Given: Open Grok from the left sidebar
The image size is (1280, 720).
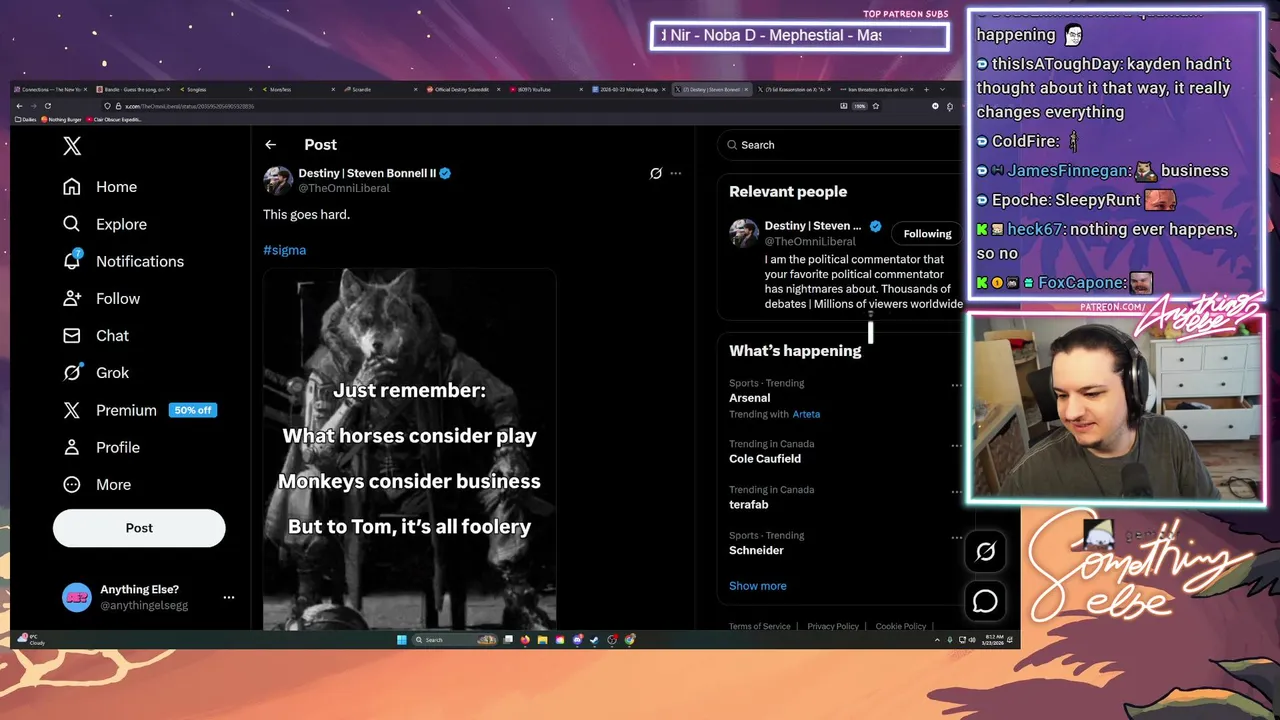Looking at the screenshot, I should [96, 372].
